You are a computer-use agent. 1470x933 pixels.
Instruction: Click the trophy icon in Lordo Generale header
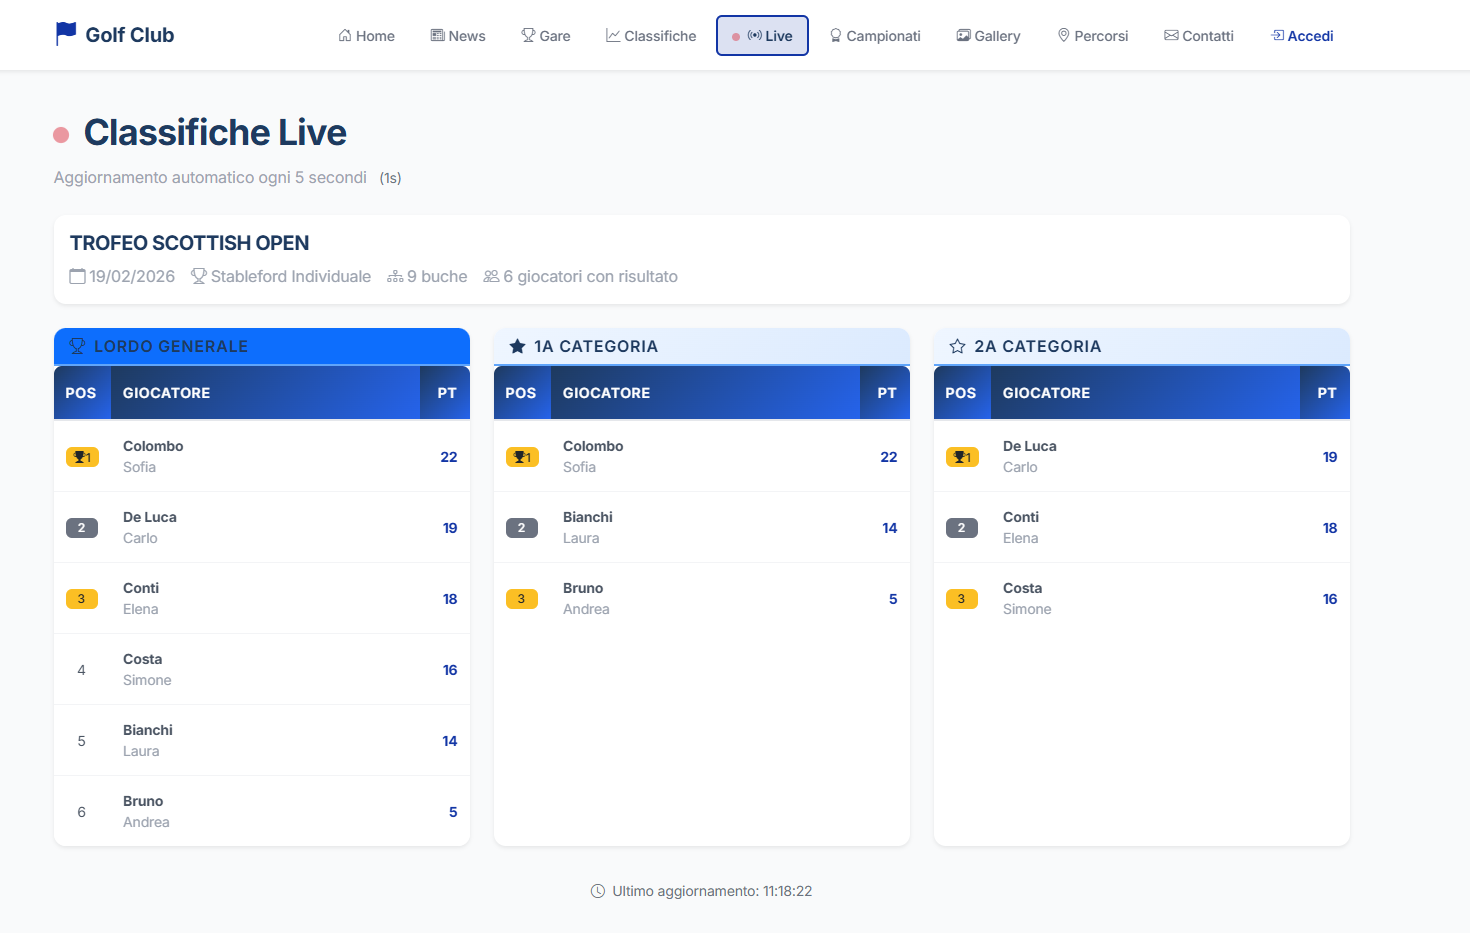(x=77, y=346)
